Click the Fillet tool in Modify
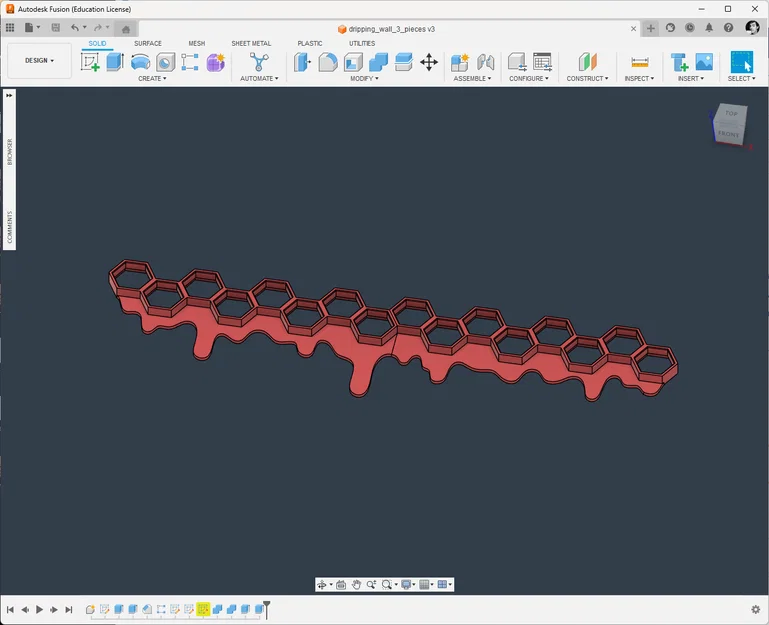The width and height of the screenshot is (769, 625). click(x=328, y=62)
